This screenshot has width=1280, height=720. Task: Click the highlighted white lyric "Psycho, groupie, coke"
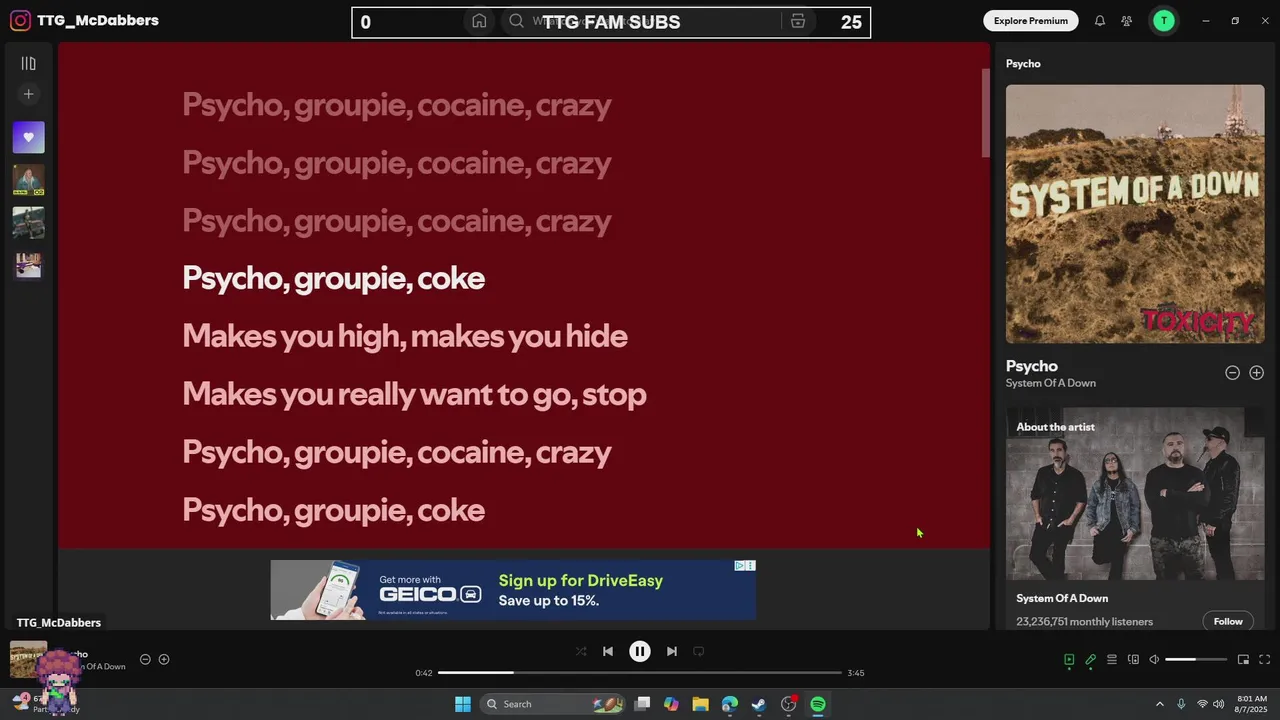[x=333, y=278]
